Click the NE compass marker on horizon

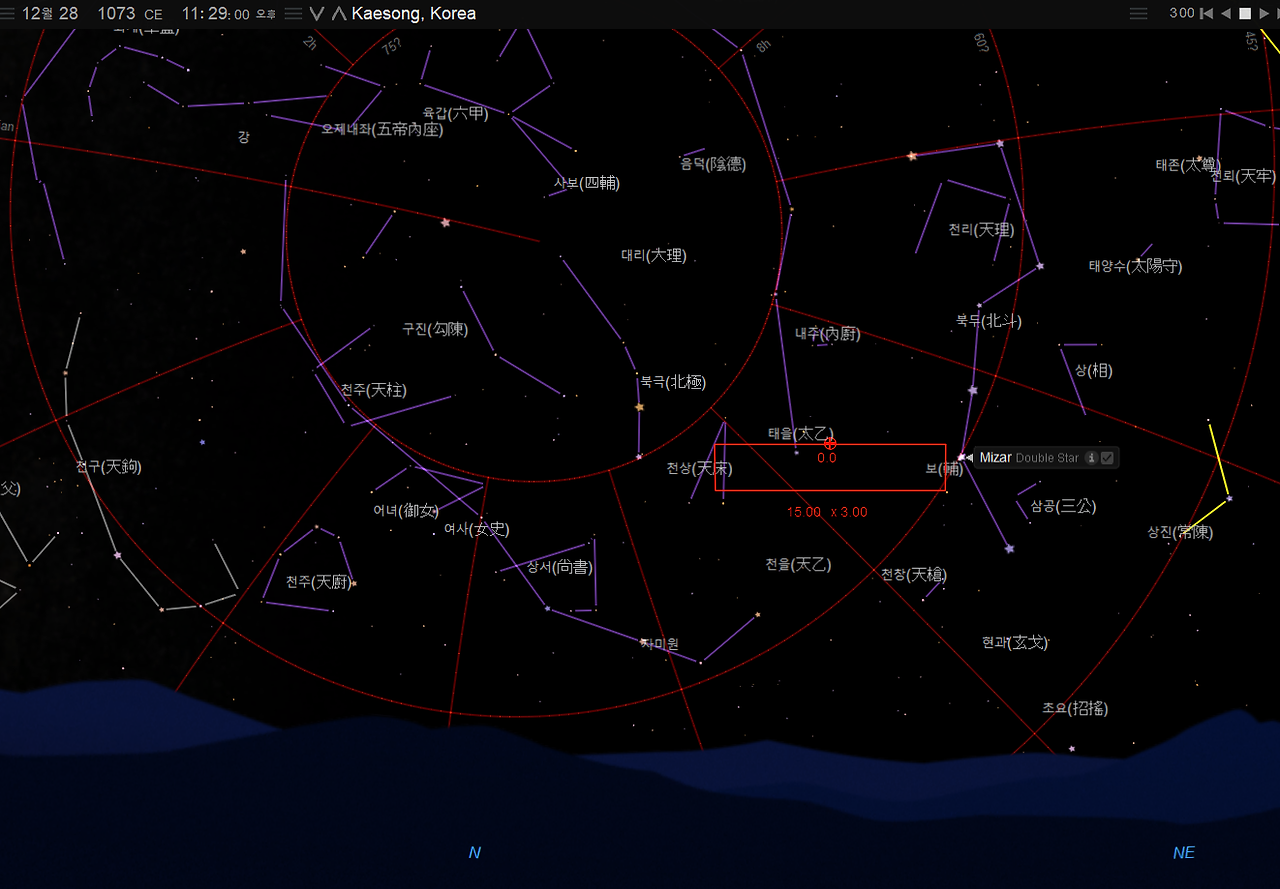(x=1184, y=853)
